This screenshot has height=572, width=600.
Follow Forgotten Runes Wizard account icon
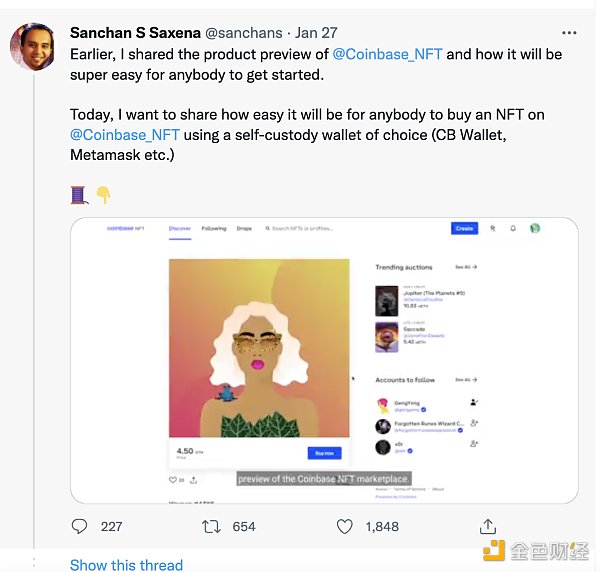coord(473,423)
